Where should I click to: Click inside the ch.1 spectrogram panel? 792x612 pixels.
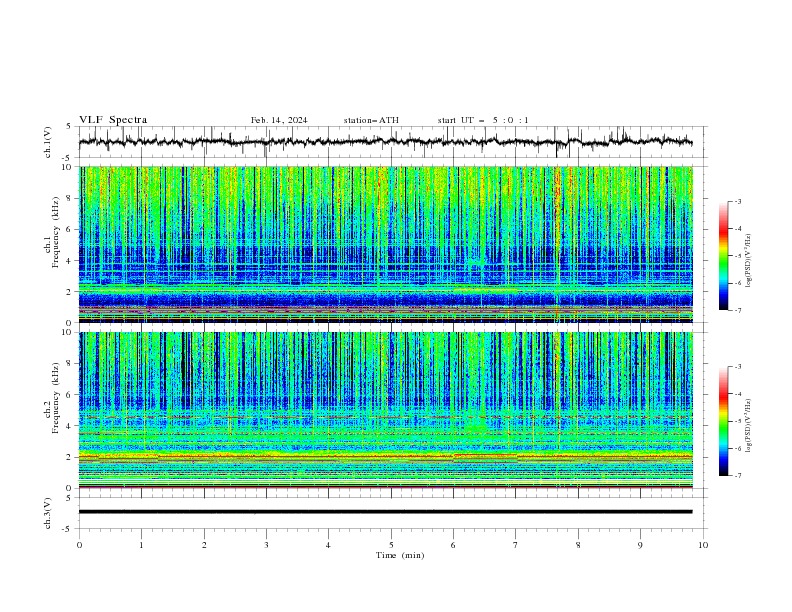point(385,244)
